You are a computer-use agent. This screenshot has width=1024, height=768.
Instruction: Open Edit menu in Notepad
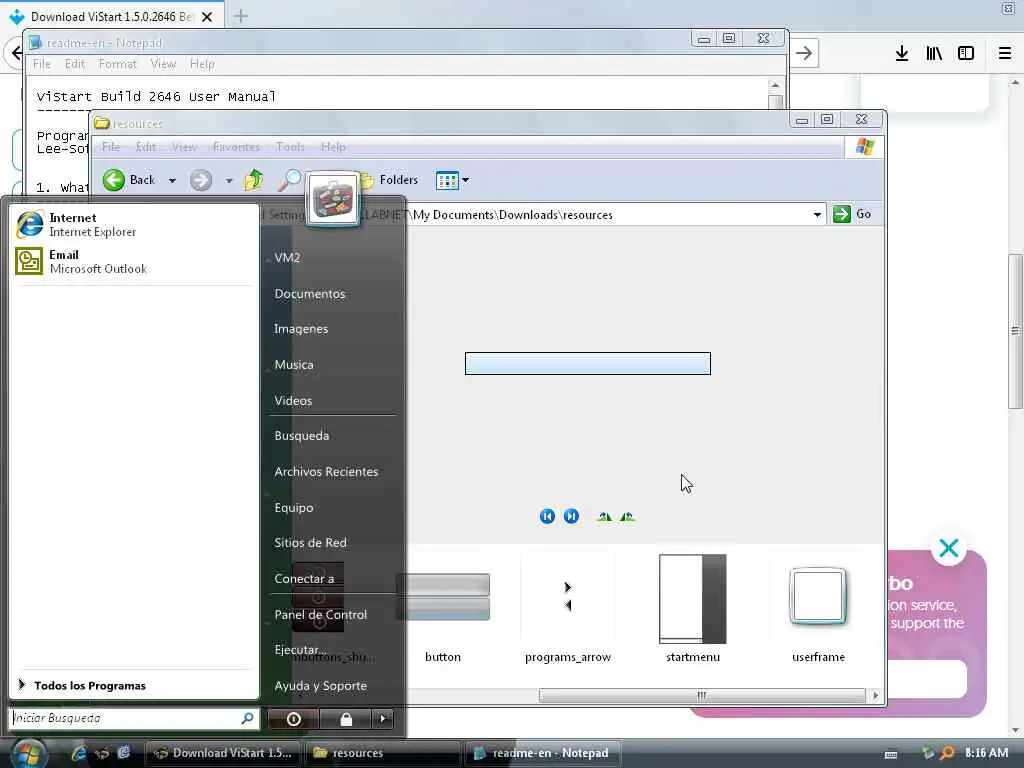[x=74, y=64]
